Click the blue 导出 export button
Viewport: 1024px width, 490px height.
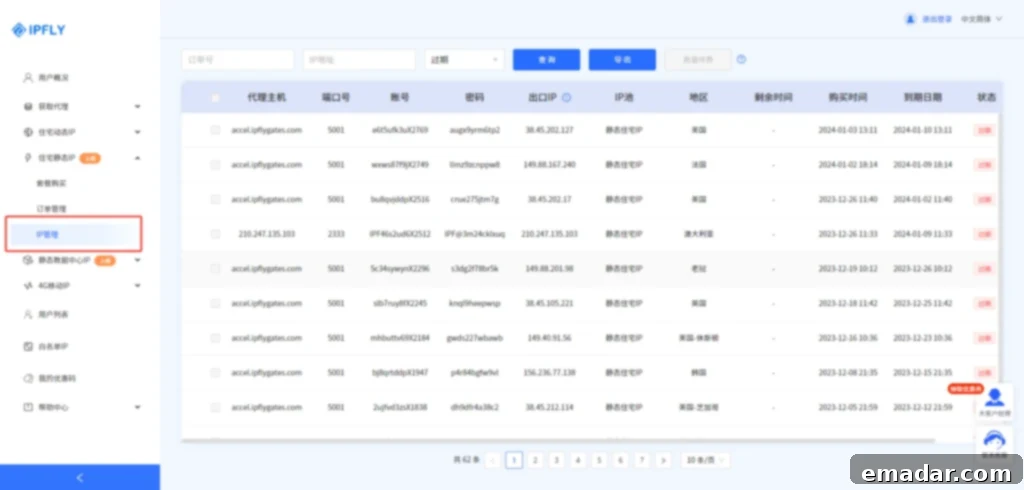coord(622,59)
